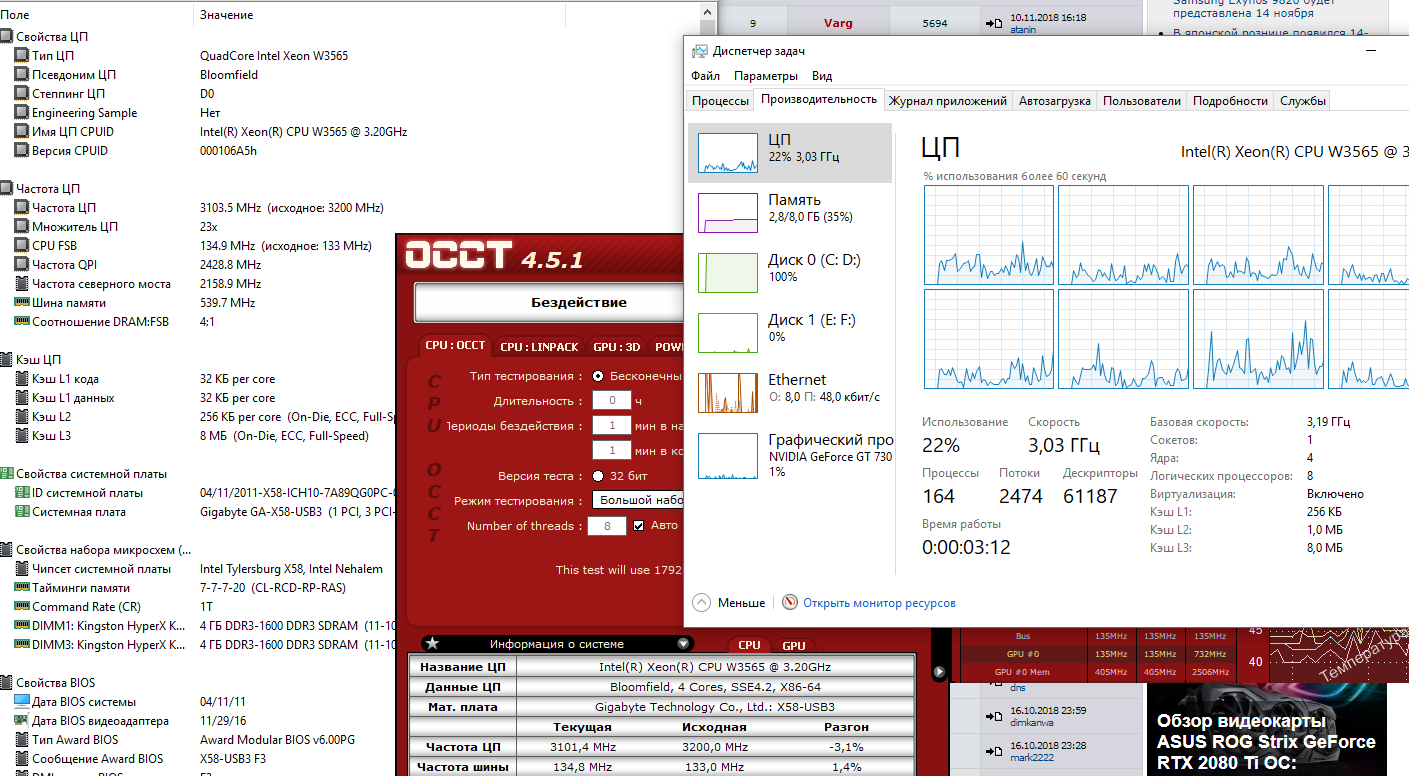Click the Длительность hours input field

[611, 401]
